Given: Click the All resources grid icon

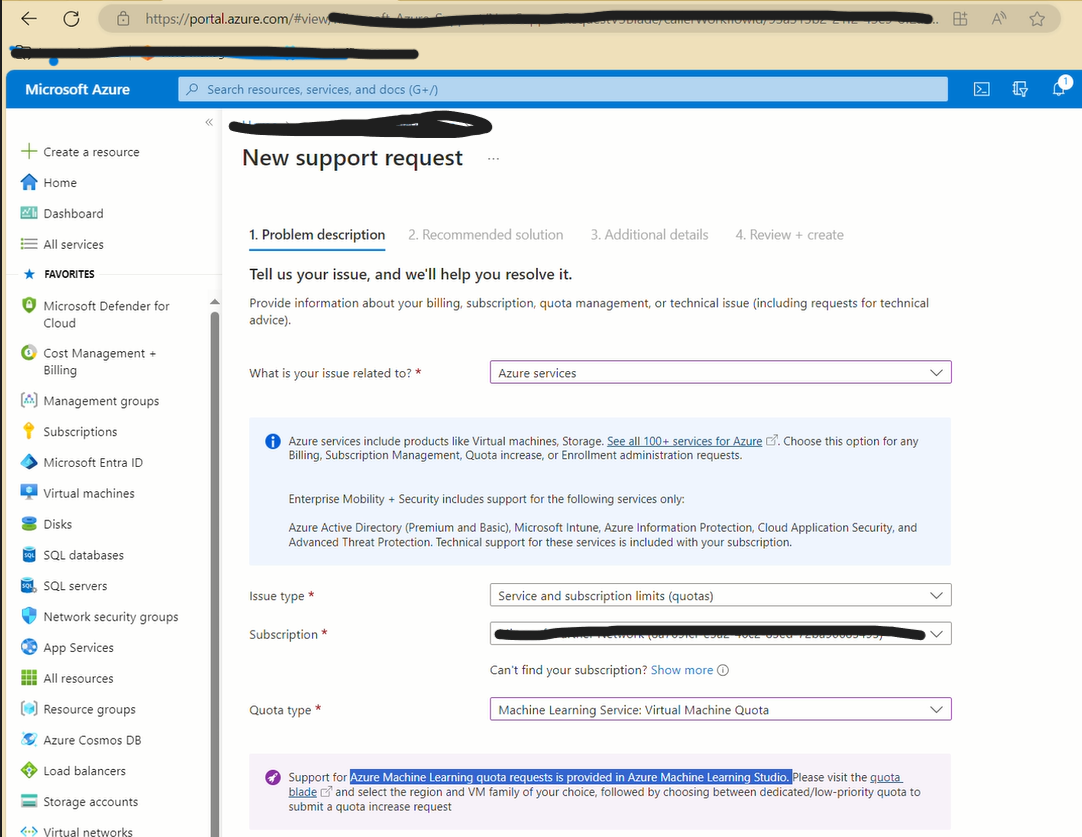Looking at the screenshot, I should pyautogui.click(x=29, y=678).
